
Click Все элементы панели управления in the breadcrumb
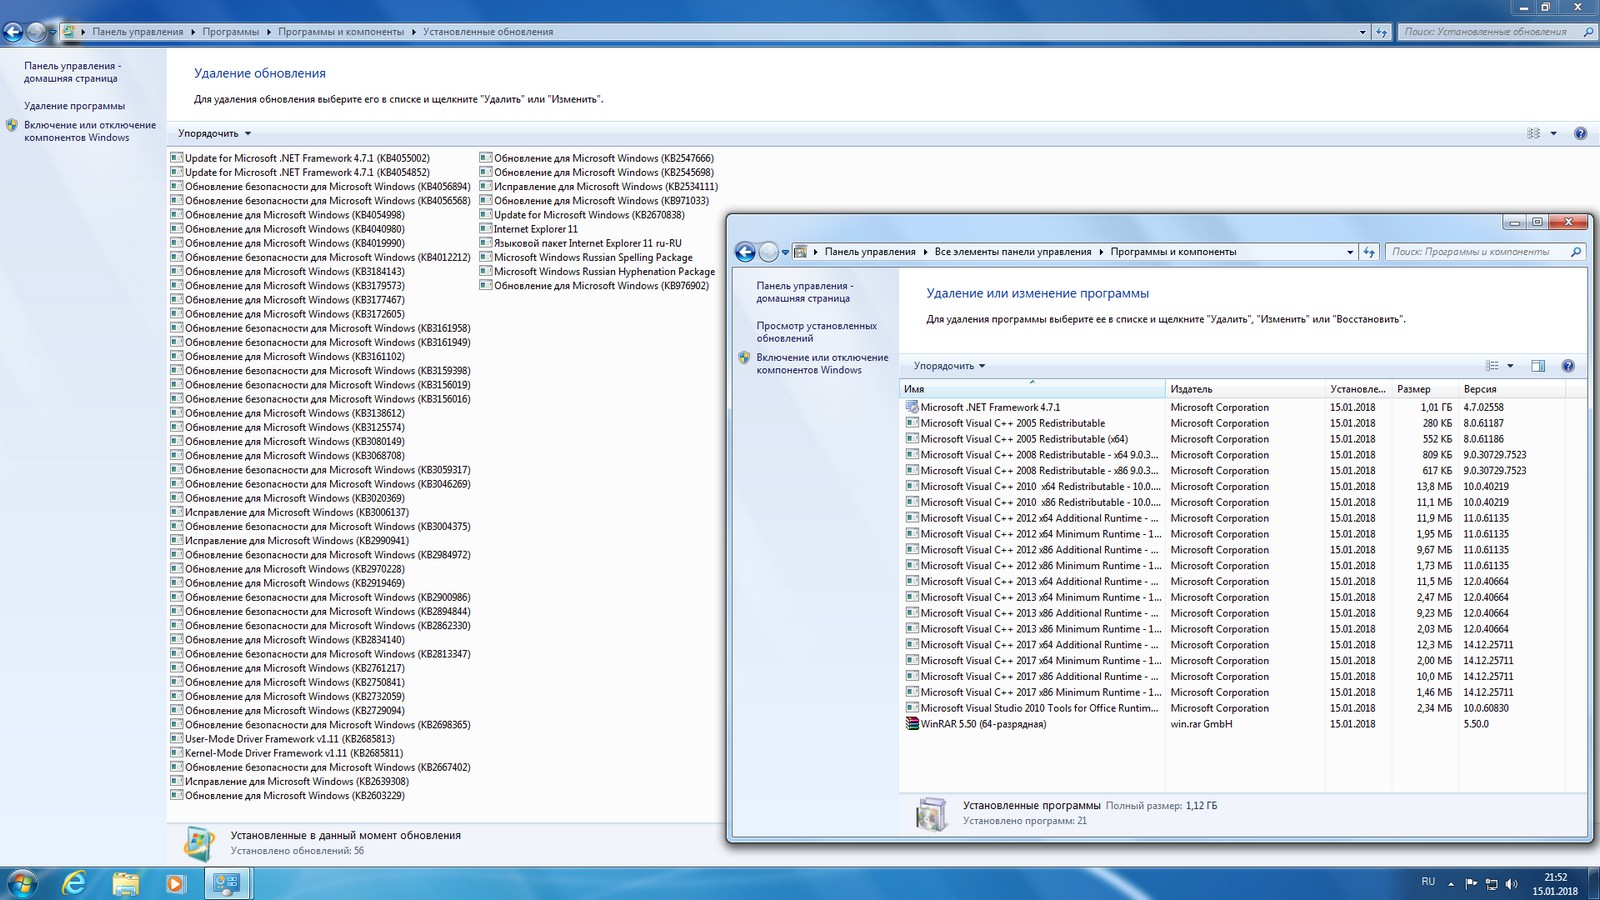point(1013,252)
